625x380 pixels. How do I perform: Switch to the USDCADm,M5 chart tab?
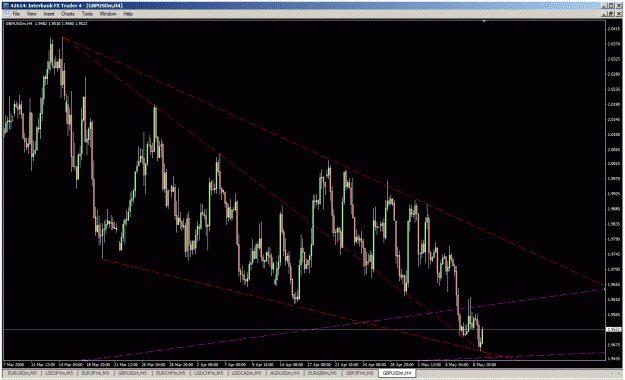(246, 373)
